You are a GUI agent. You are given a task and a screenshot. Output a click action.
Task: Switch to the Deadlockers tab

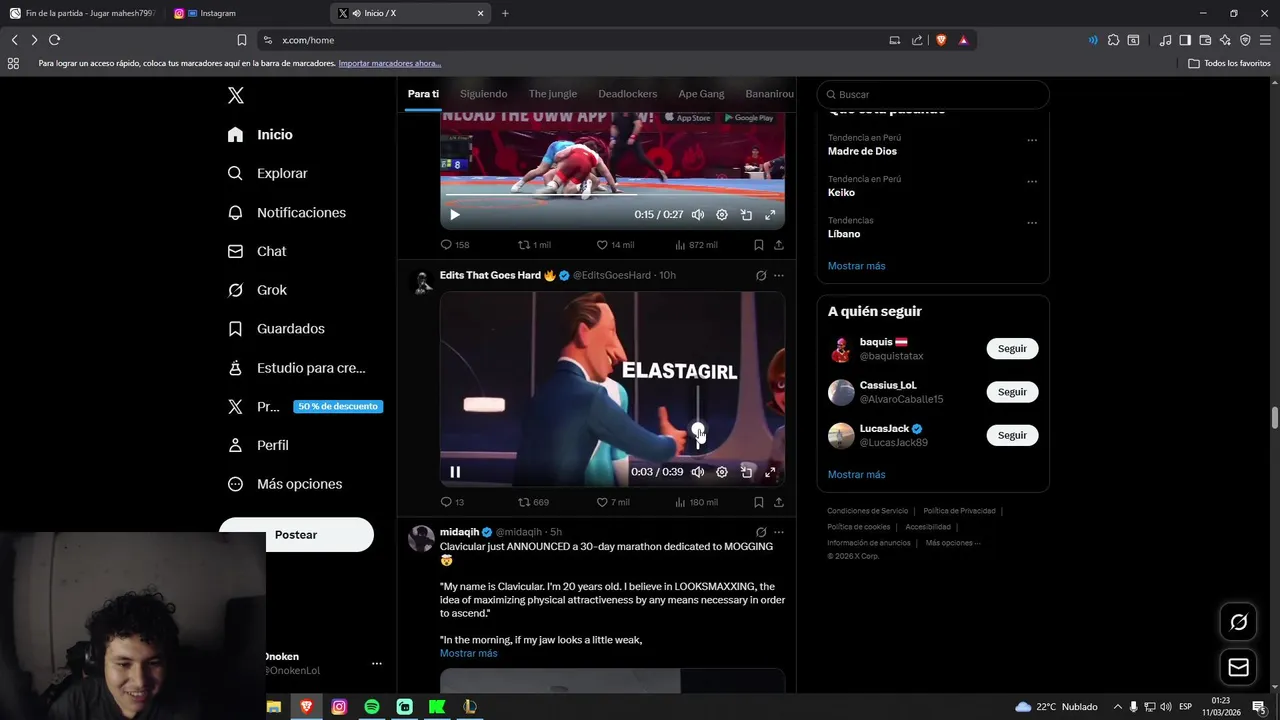pos(628,94)
